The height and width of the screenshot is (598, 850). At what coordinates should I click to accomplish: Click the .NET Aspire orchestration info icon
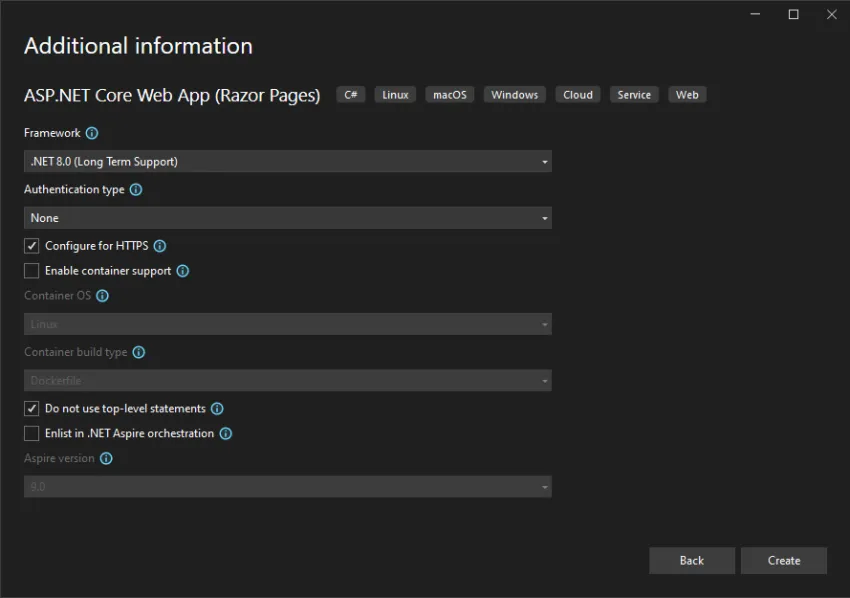point(225,433)
